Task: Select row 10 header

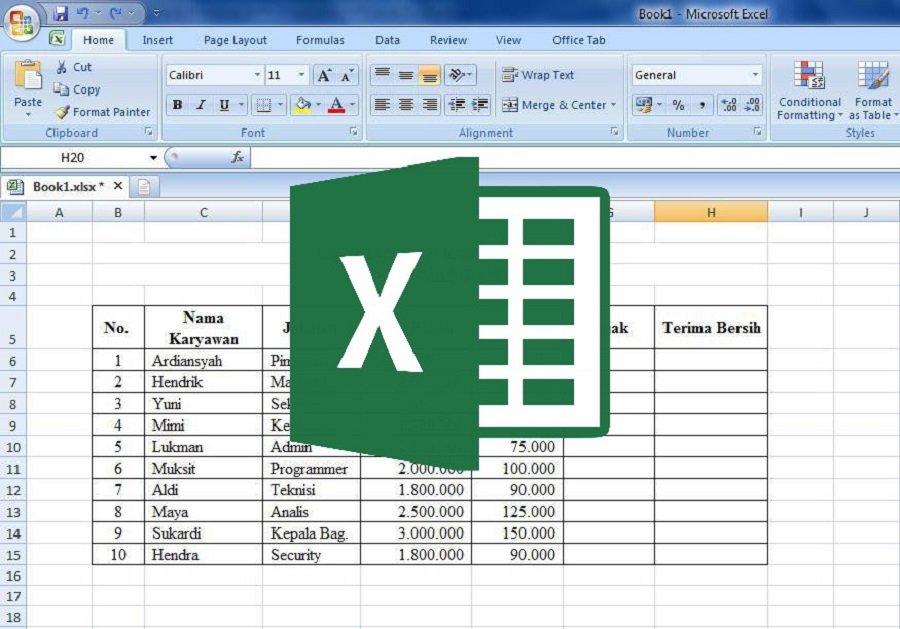Action: point(13,447)
